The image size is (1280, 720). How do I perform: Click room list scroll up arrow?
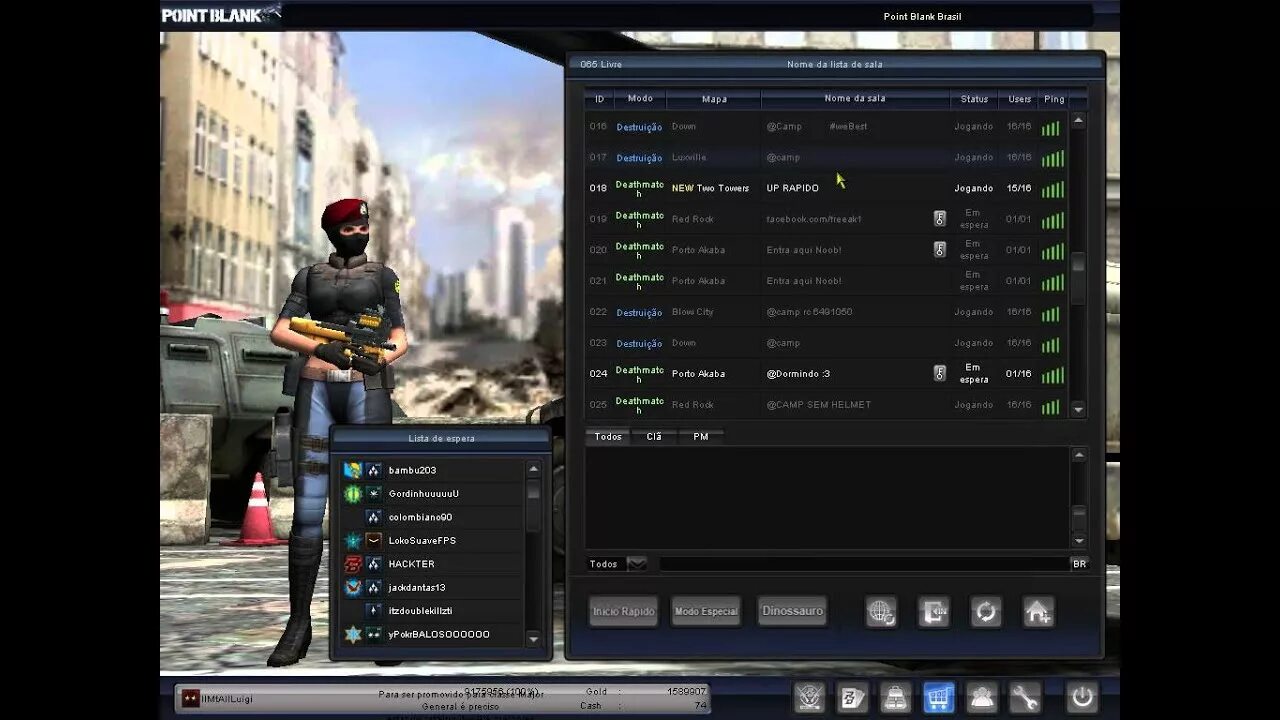pos(1078,121)
